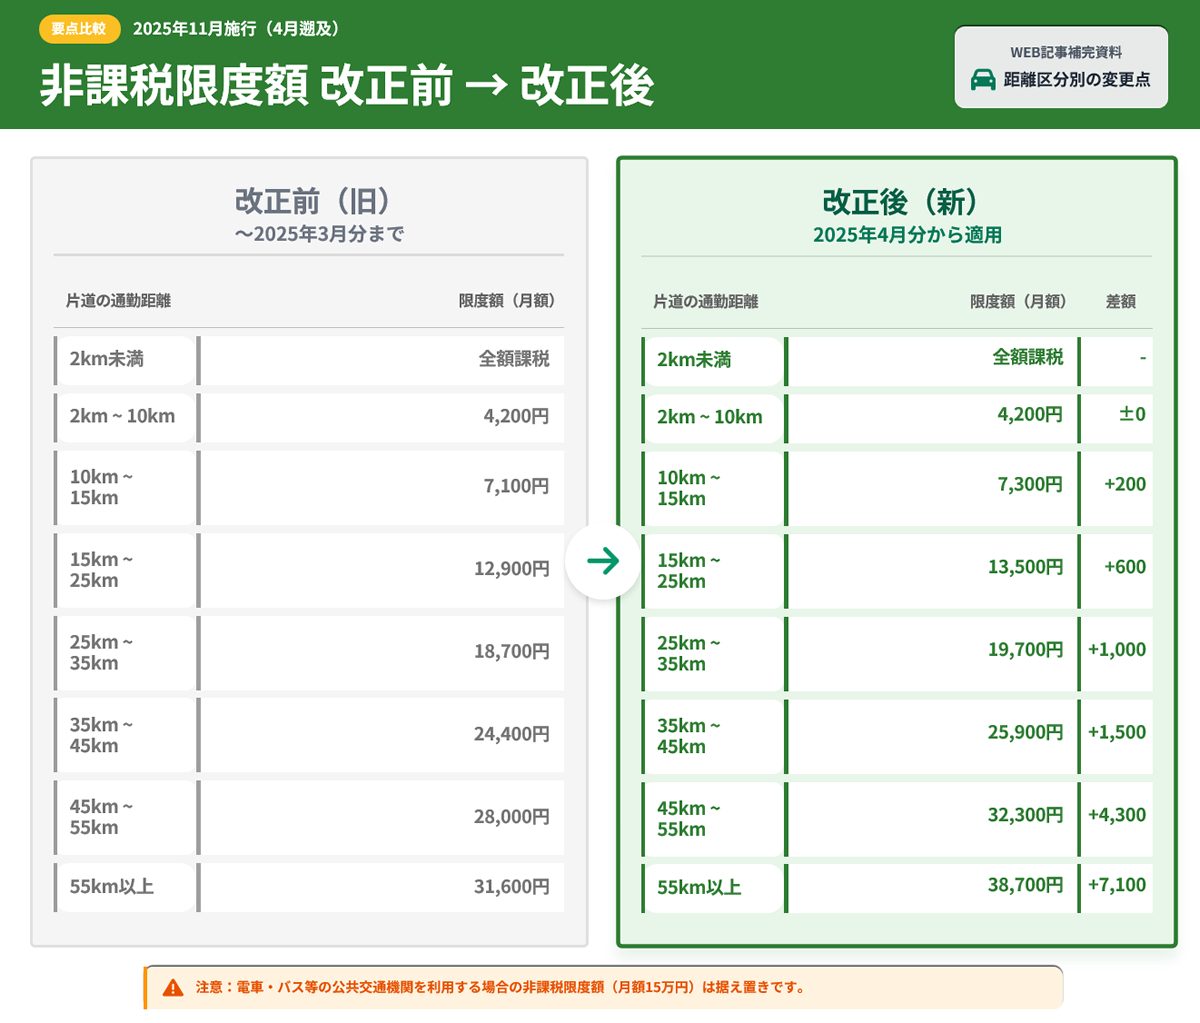Click the 7,100円 amount in old table

coord(516,487)
